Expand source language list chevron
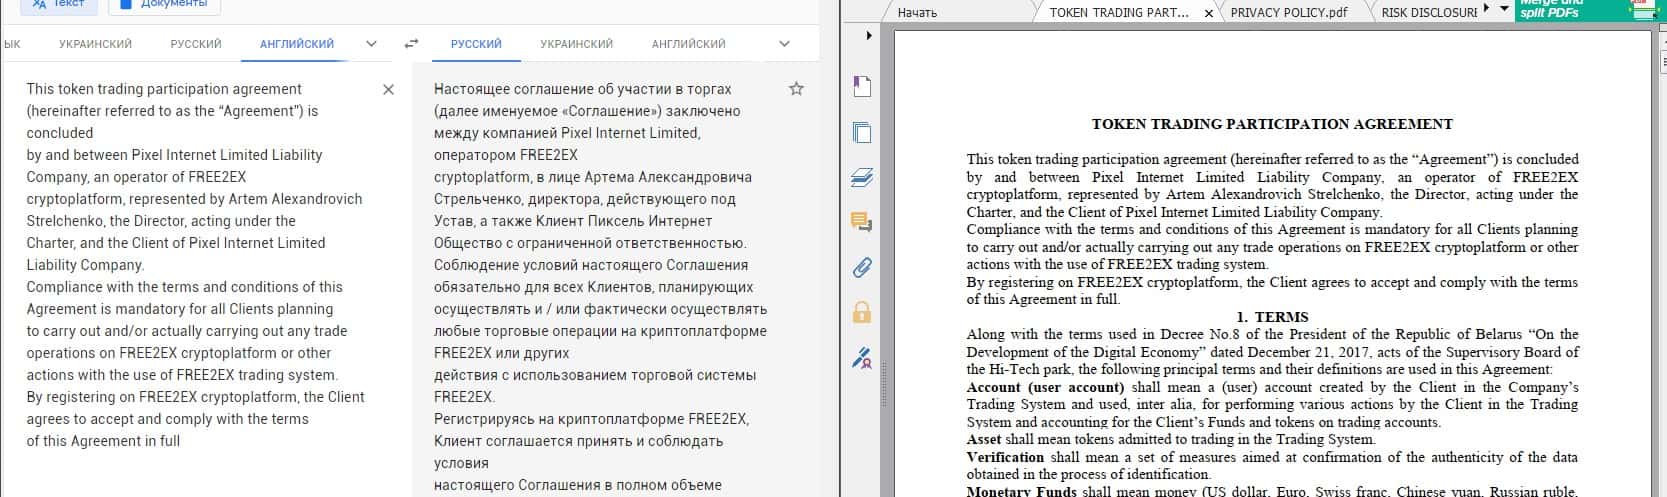Viewport: 1667px width, 497px height. point(371,44)
